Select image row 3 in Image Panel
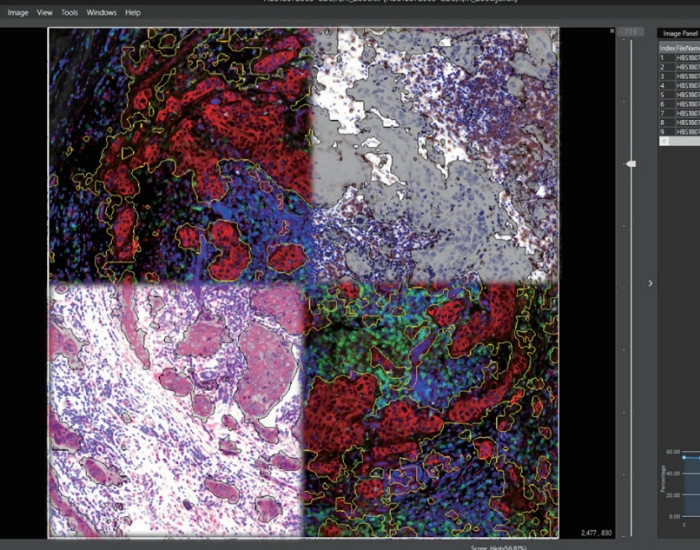The width and height of the screenshot is (700, 550). [x=679, y=76]
